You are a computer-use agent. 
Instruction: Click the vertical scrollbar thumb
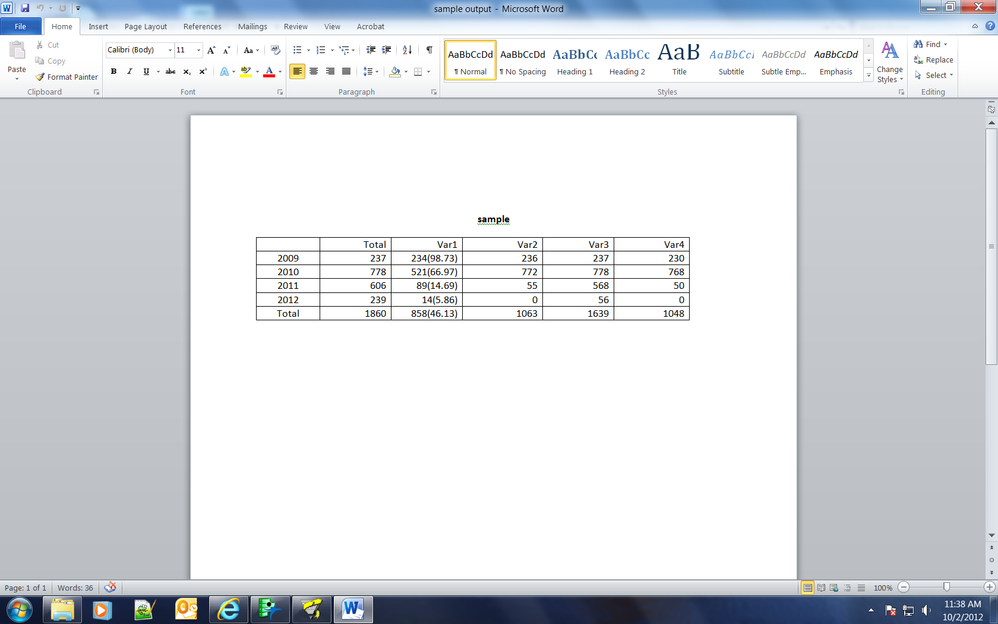991,246
